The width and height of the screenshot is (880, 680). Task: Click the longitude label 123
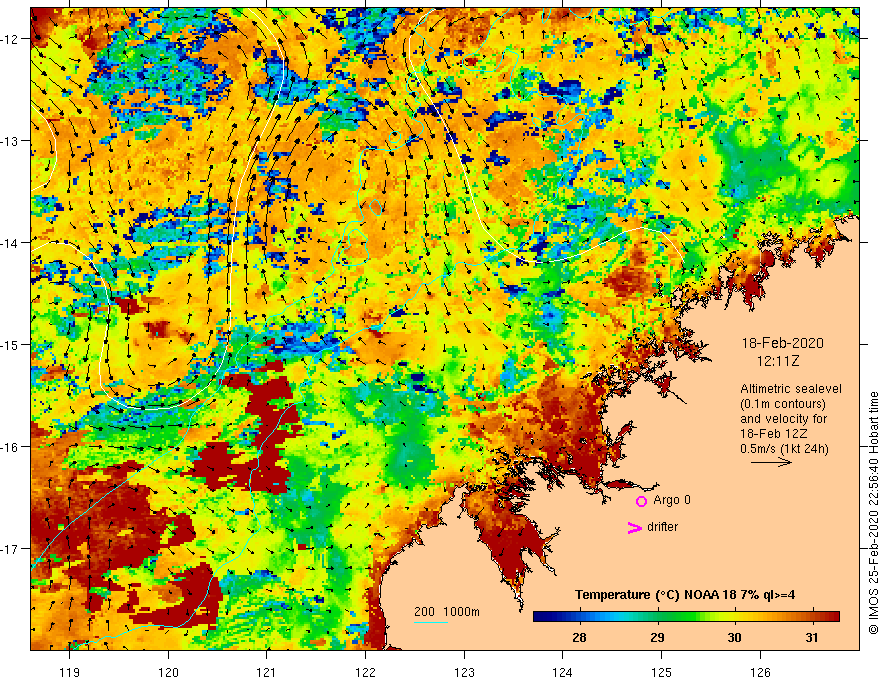(x=464, y=672)
